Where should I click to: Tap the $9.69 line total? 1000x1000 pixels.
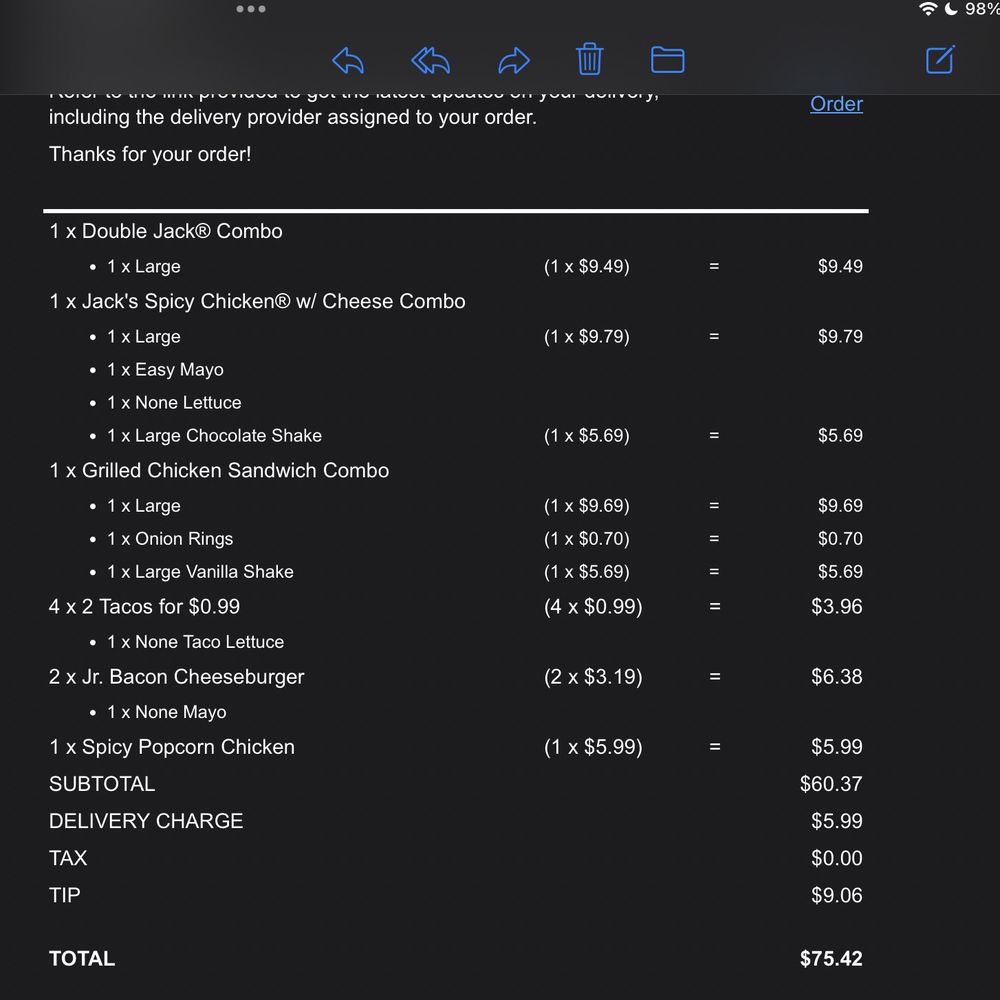point(840,506)
